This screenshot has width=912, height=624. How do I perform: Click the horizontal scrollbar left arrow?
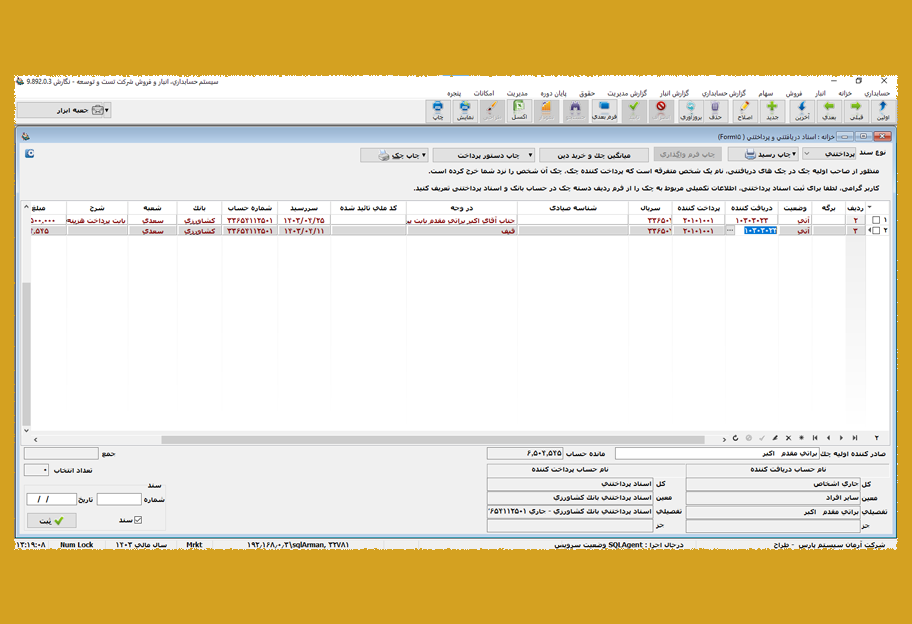click(x=35, y=440)
